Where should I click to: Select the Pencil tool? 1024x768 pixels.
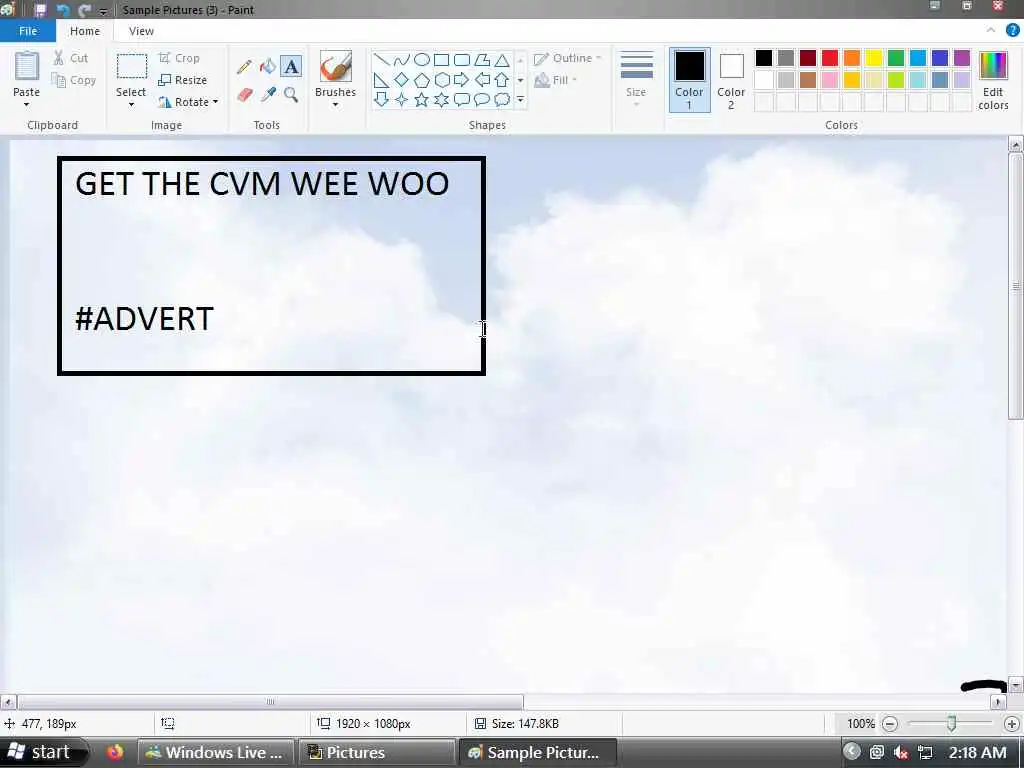[244, 67]
